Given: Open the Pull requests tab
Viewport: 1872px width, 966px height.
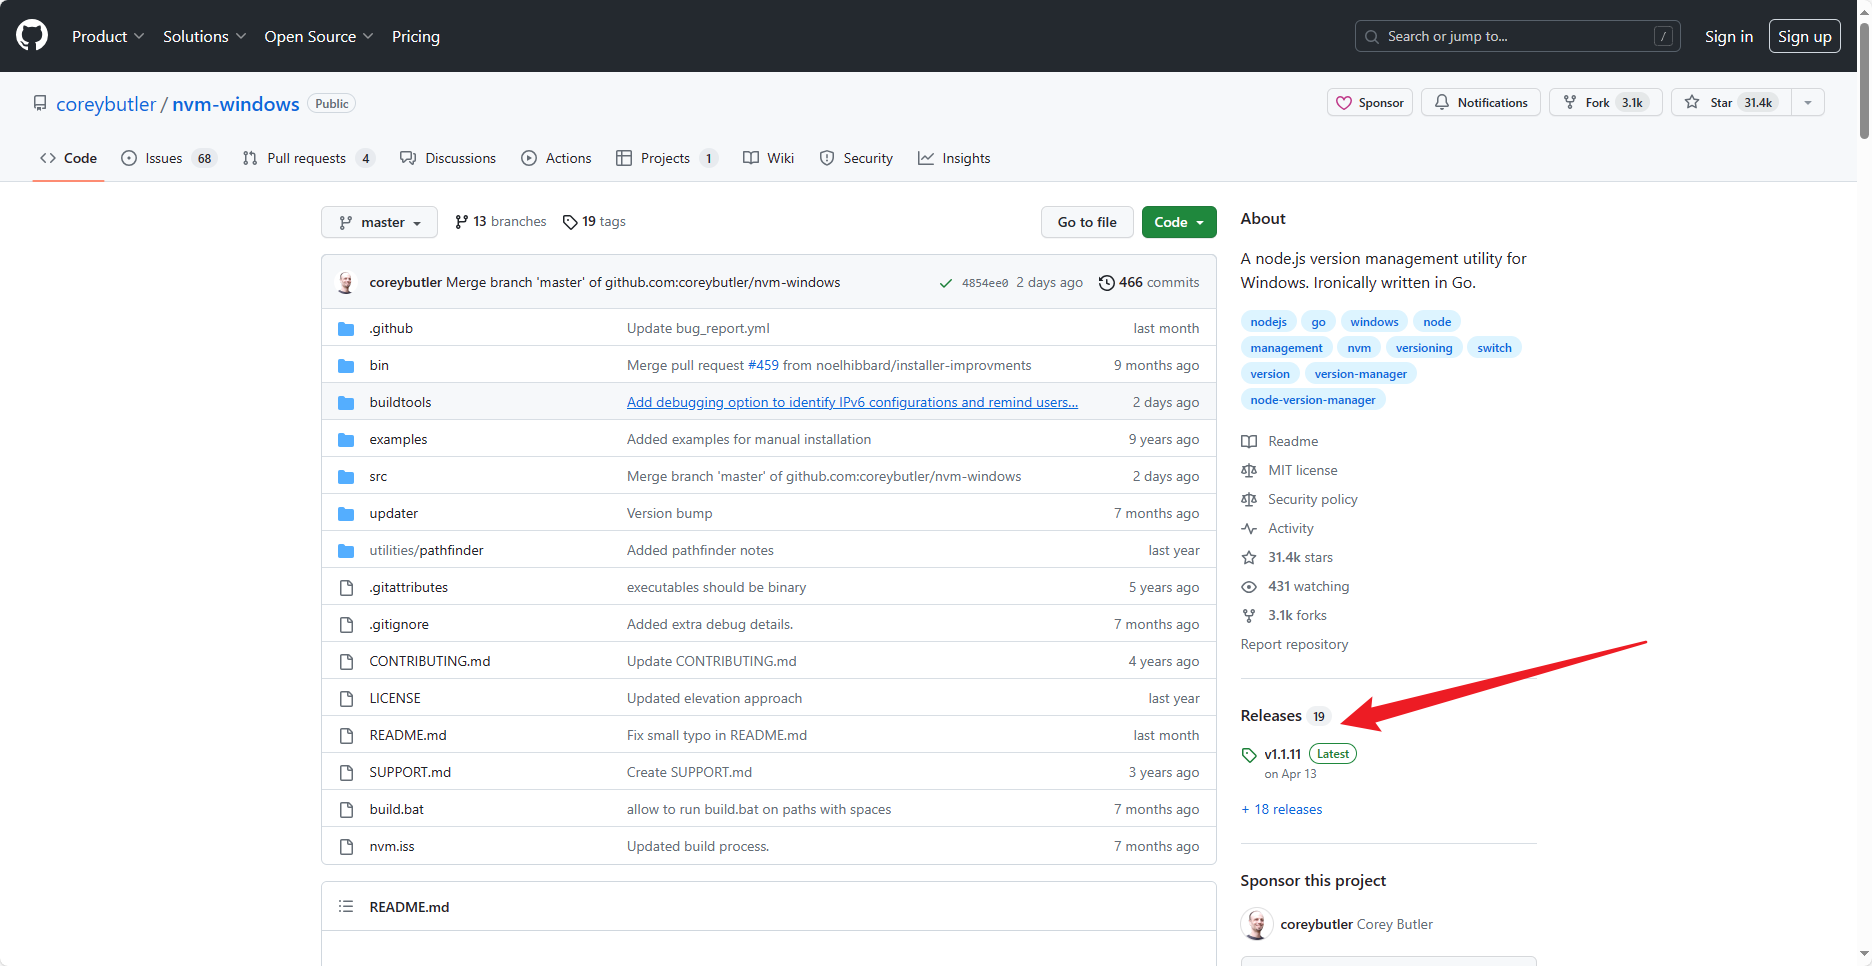Looking at the screenshot, I should click(x=308, y=158).
